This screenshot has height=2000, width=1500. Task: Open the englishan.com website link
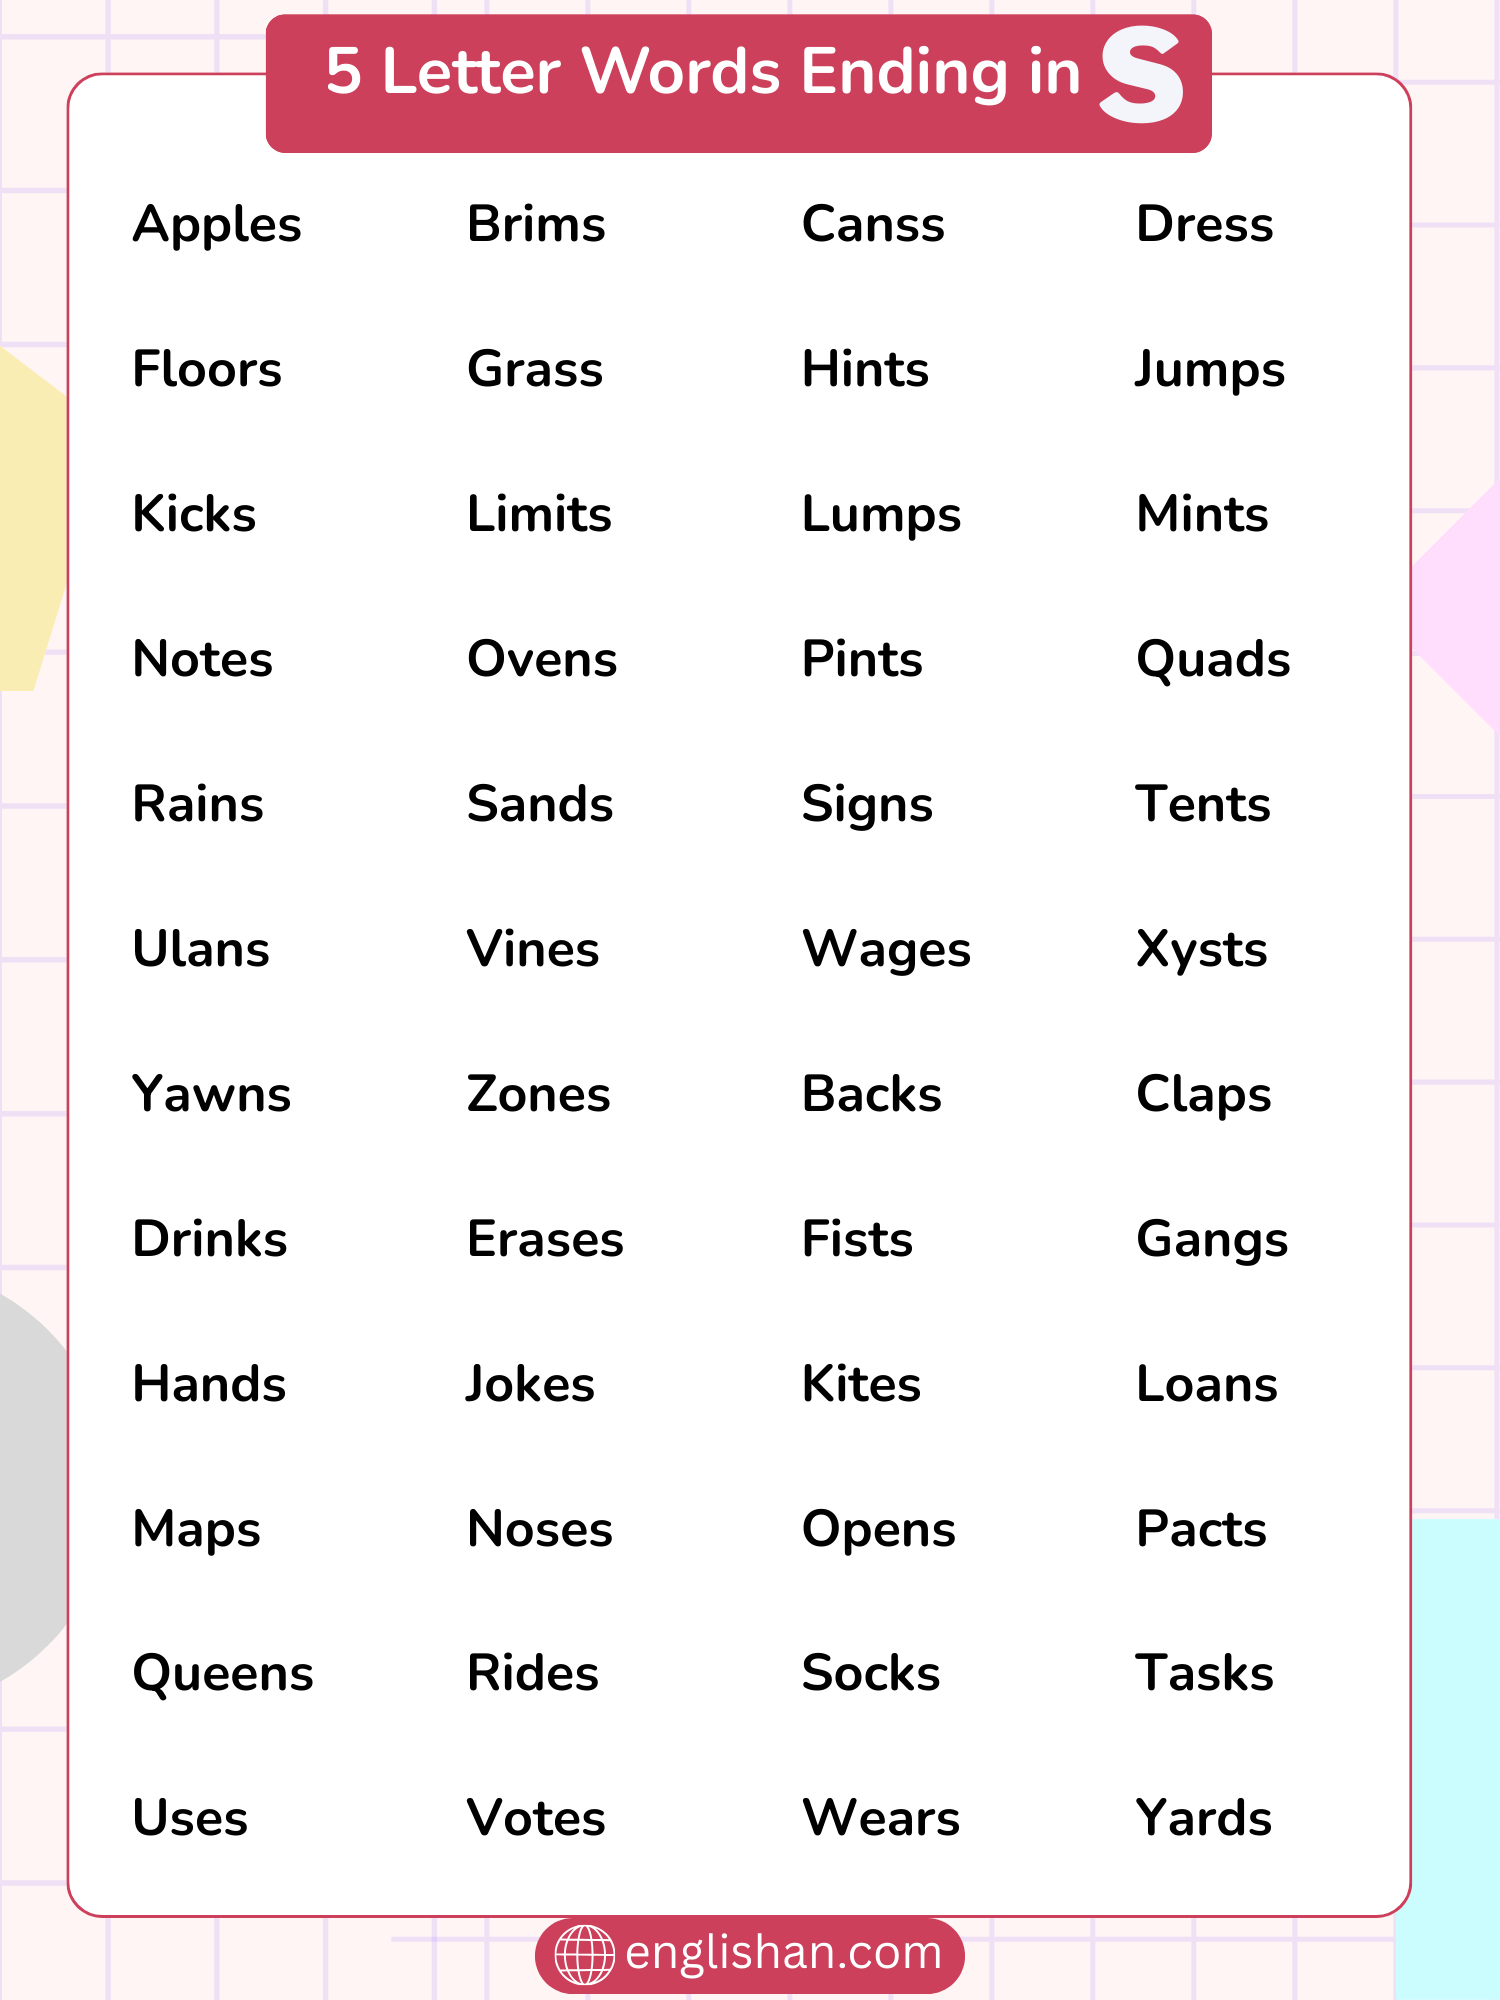coord(783,1953)
